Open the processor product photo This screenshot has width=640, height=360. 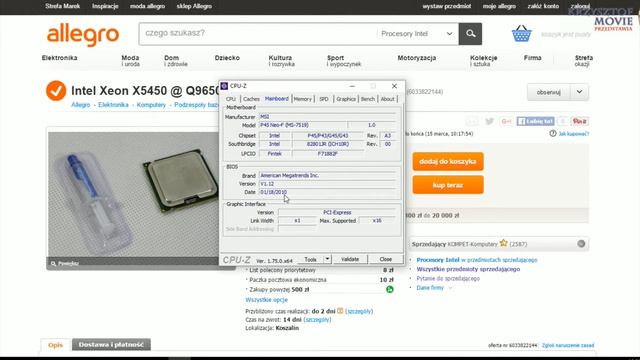pyautogui.click(x=133, y=194)
